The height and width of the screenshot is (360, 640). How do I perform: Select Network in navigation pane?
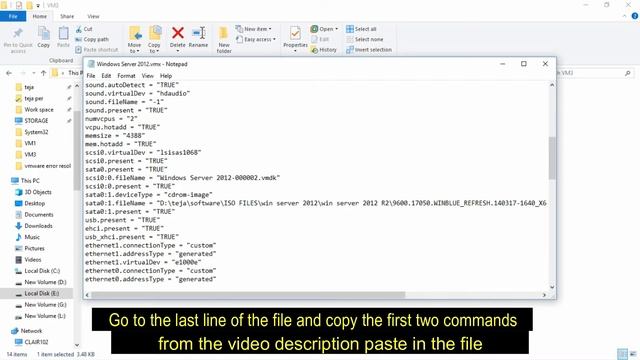[x=31, y=331]
